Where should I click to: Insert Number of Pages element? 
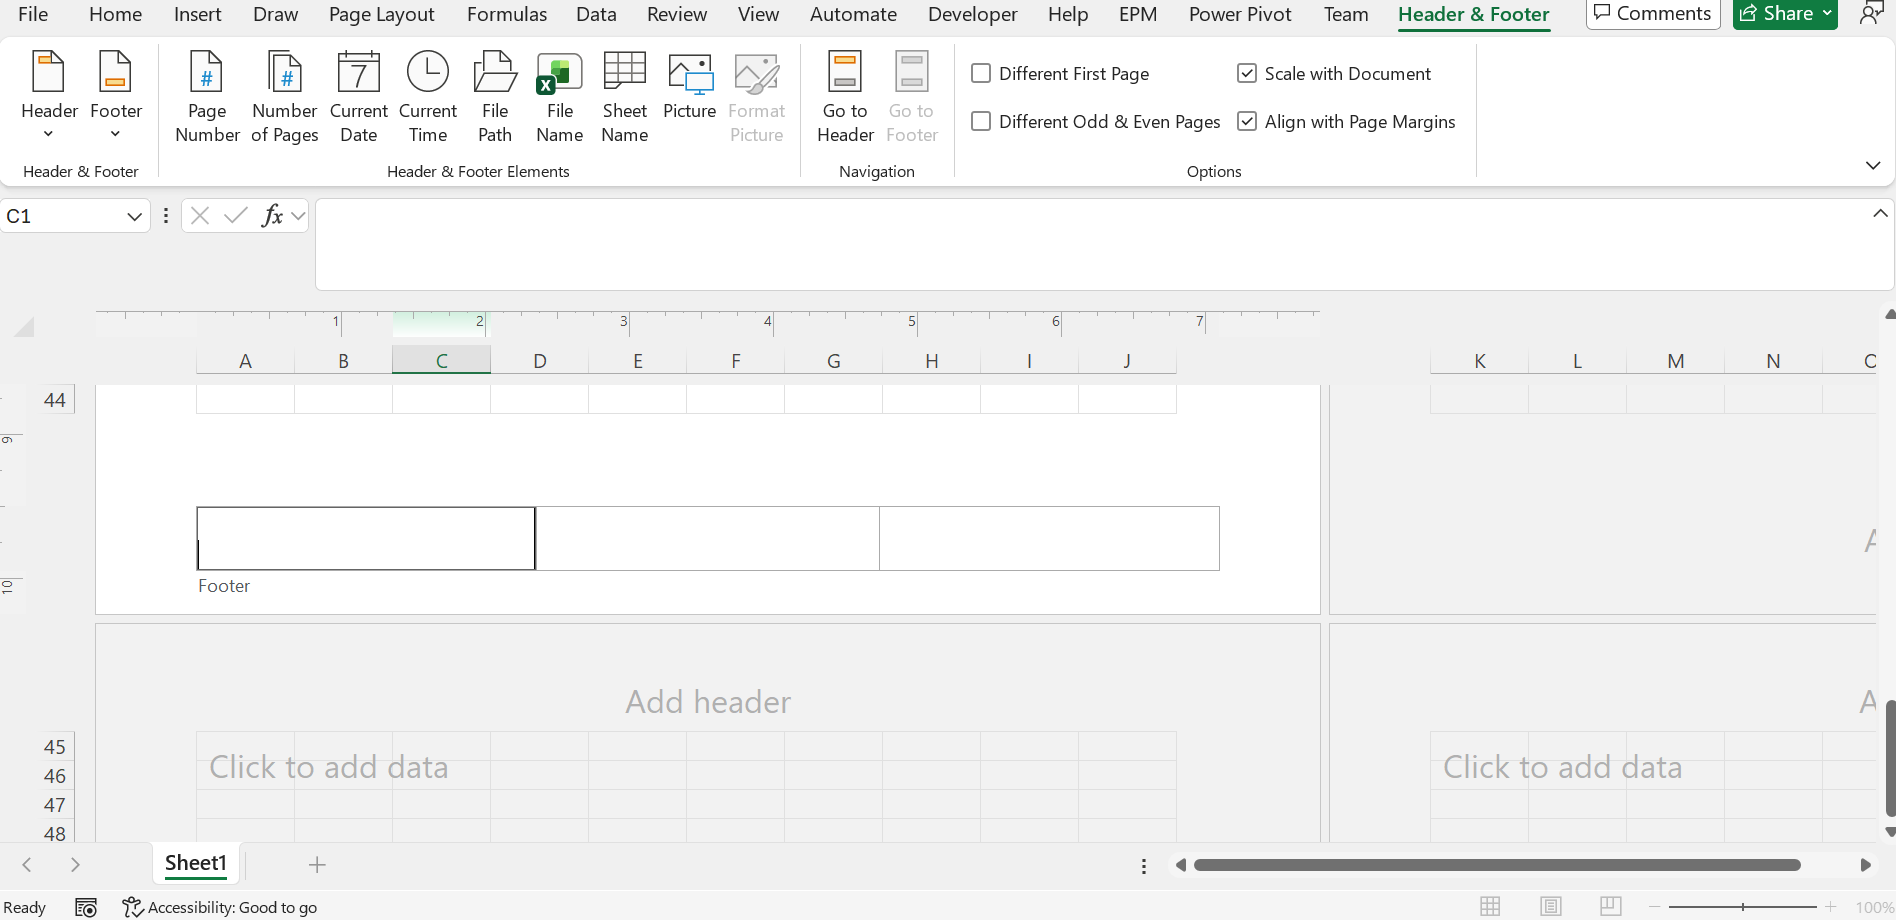pyautogui.click(x=285, y=96)
